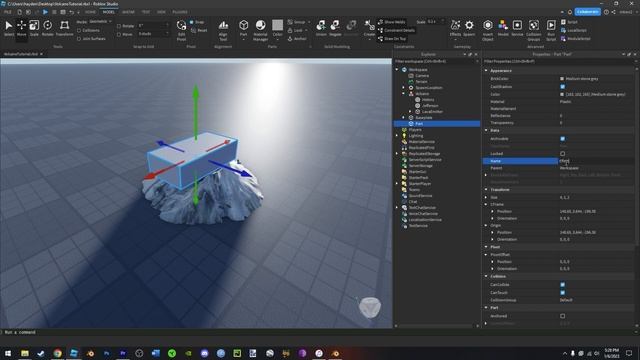The width and height of the screenshot is (640, 360).
Task: Click the view selector cube in viewport
Action: click(x=370, y=307)
